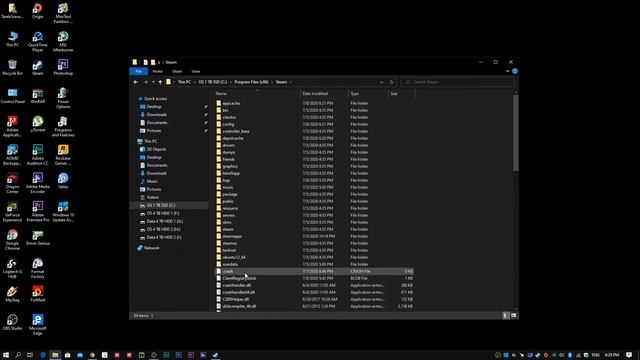Screen dimensions: 640x360
Task: Select the Driver Genius desktop shortcut
Action: click(x=38, y=238)
